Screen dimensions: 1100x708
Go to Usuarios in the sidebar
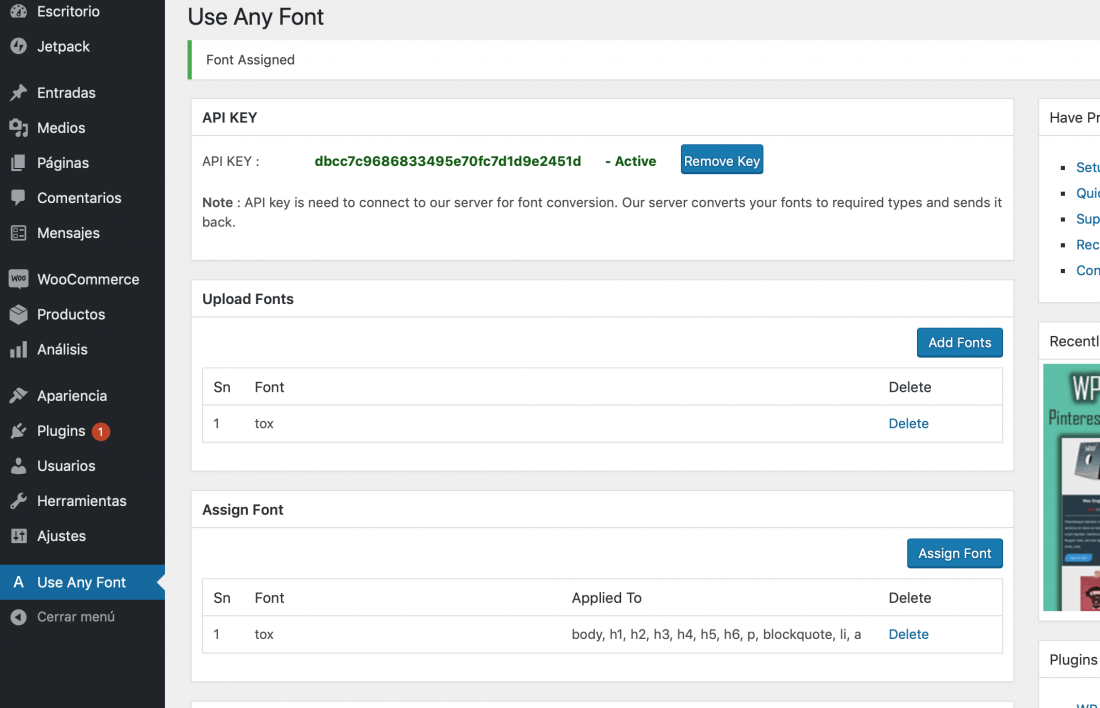pyautogui.click(x=66, y=466)
